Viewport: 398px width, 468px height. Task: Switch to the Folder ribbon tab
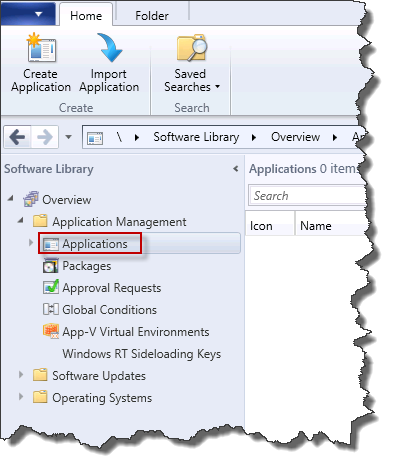(152, 16)
